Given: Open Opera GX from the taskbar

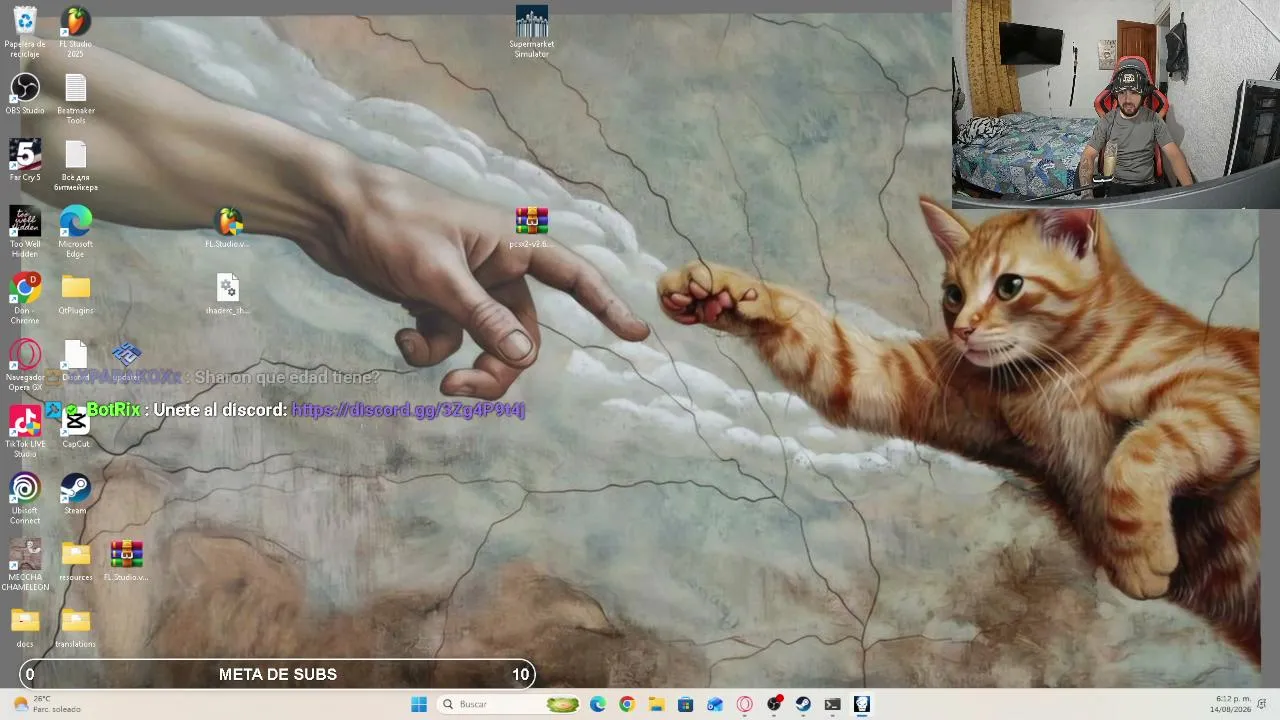Looking at the screenshot, I should 744,704.
